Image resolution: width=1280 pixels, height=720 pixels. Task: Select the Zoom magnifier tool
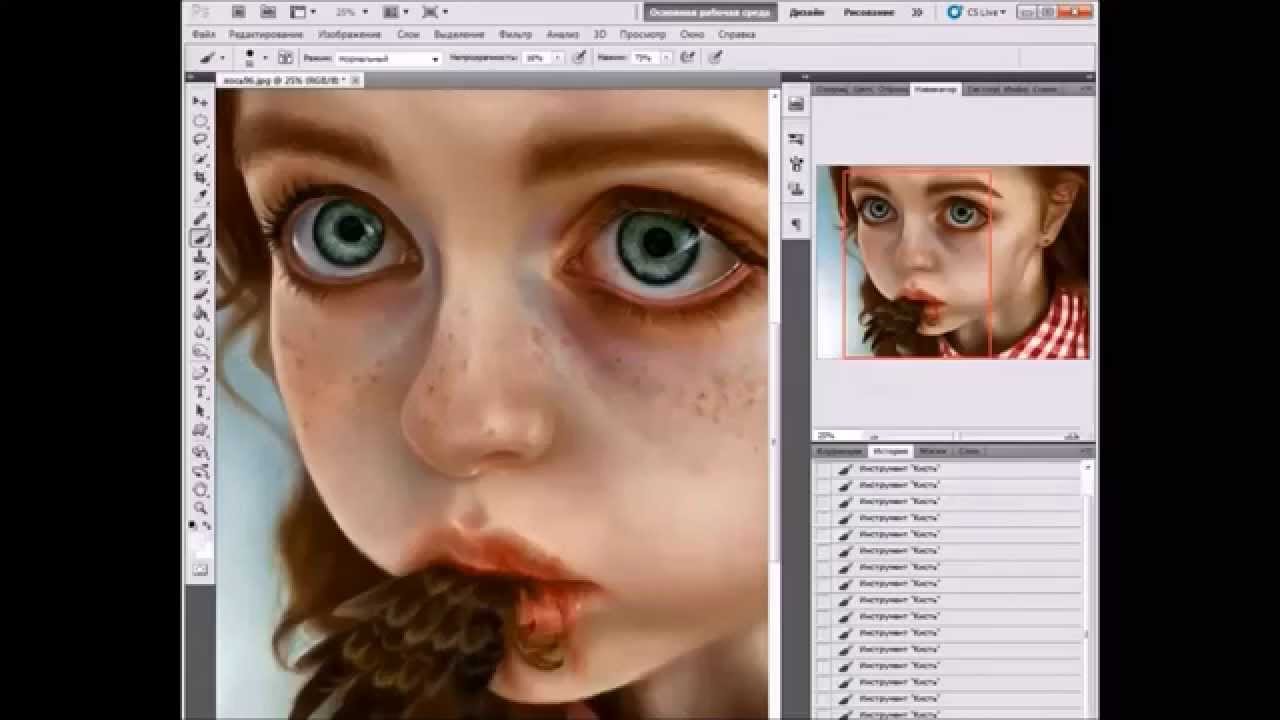(200, 508)
